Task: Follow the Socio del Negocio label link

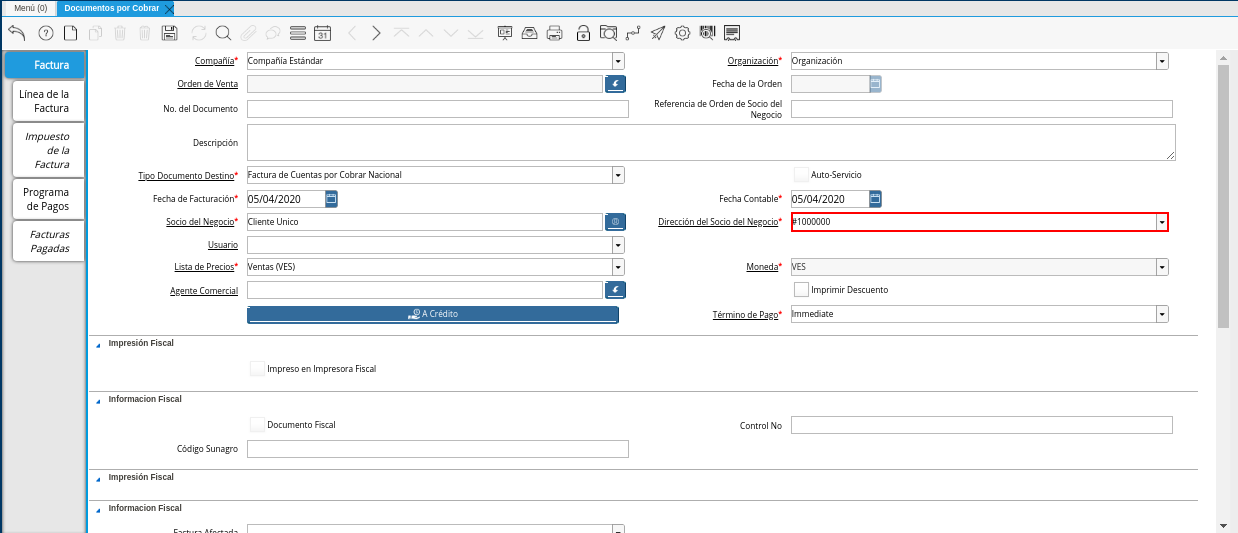Action: pyautogui.click(x=199, y=222)
